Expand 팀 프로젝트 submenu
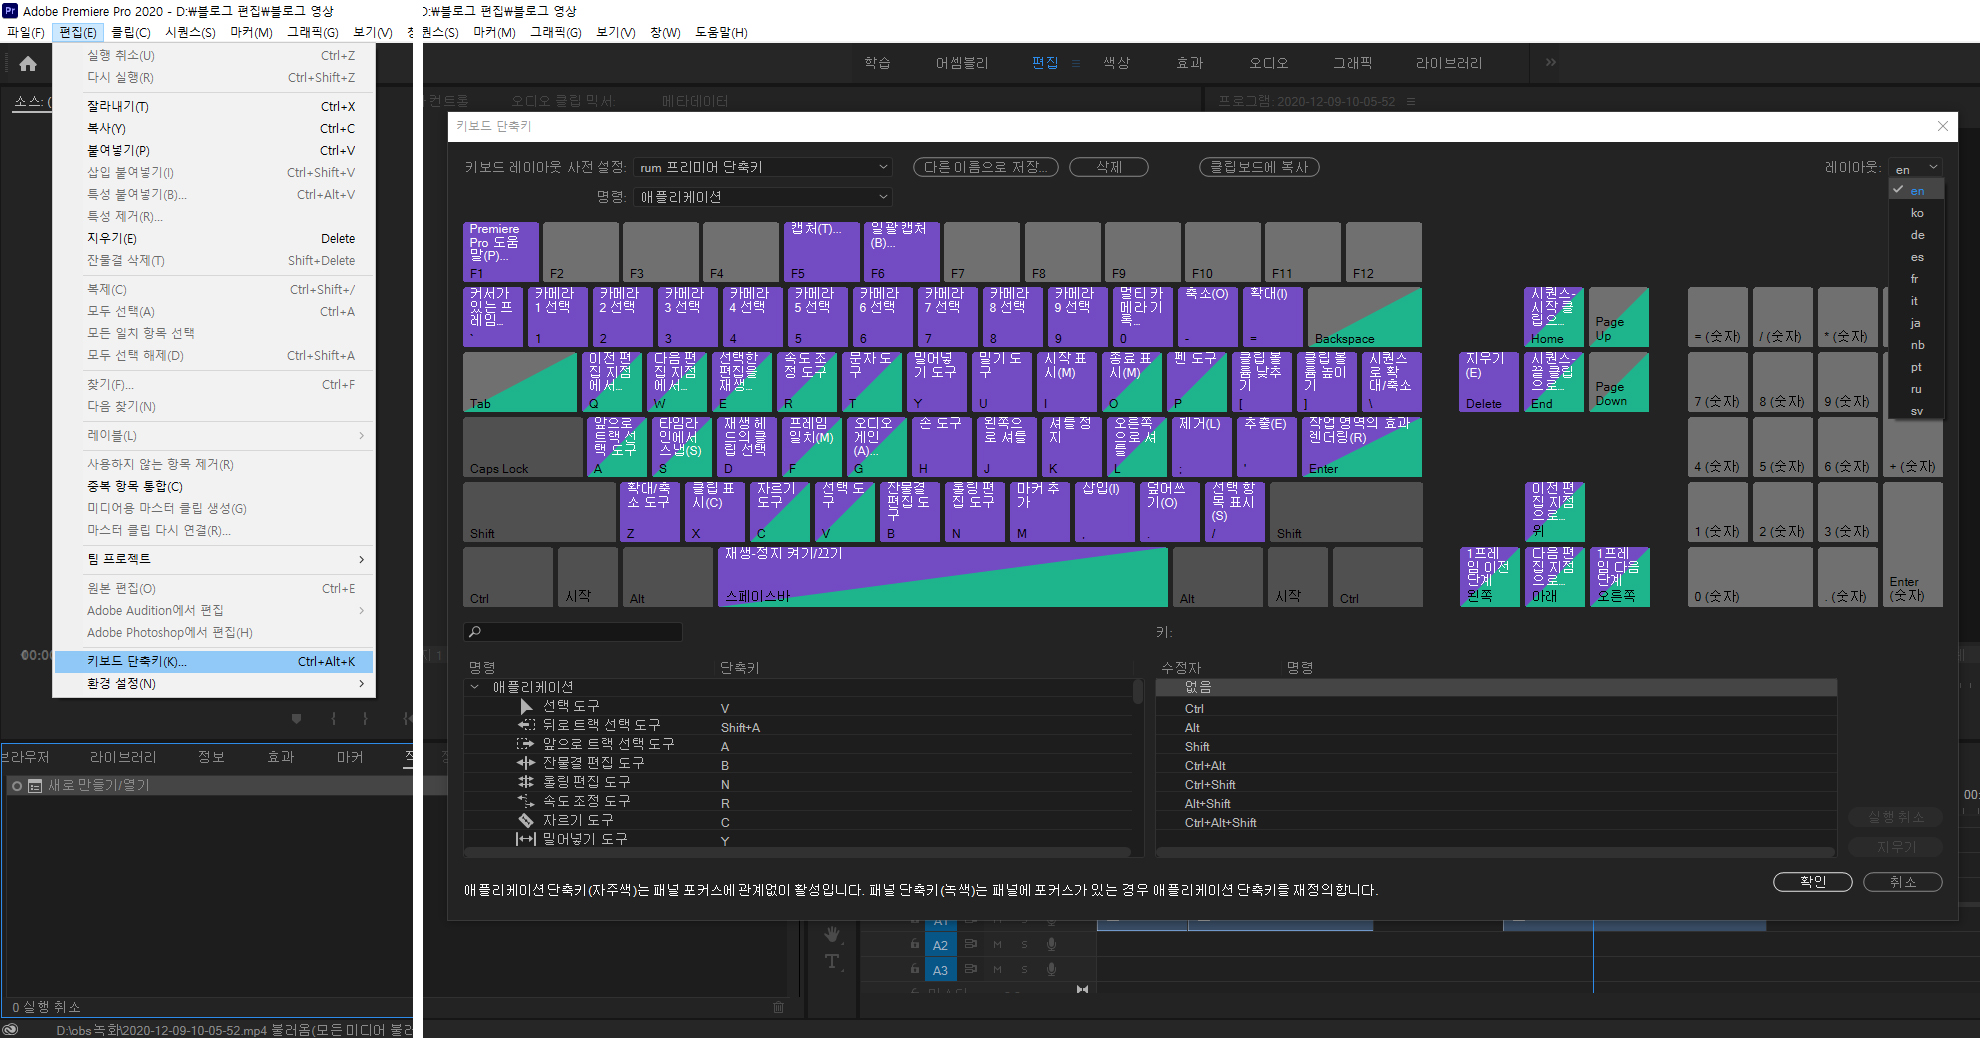 [x=214, y=558]
